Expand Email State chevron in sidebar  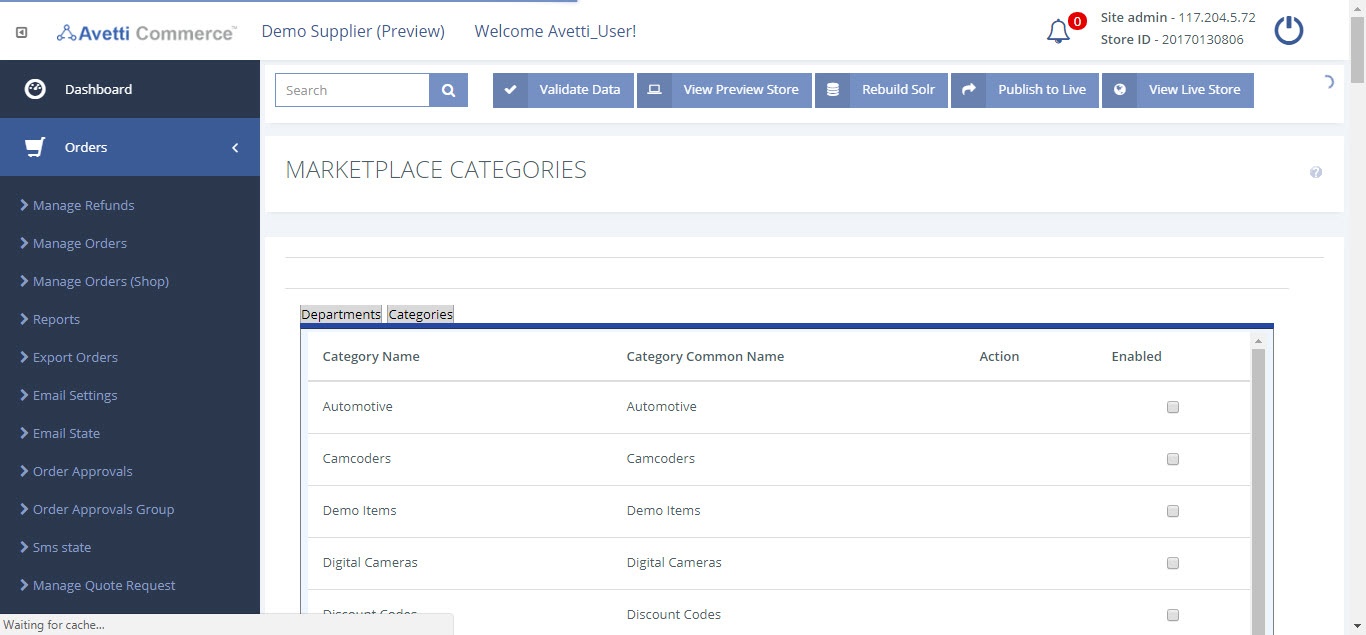pyautogui.click(x=24, y=433)
